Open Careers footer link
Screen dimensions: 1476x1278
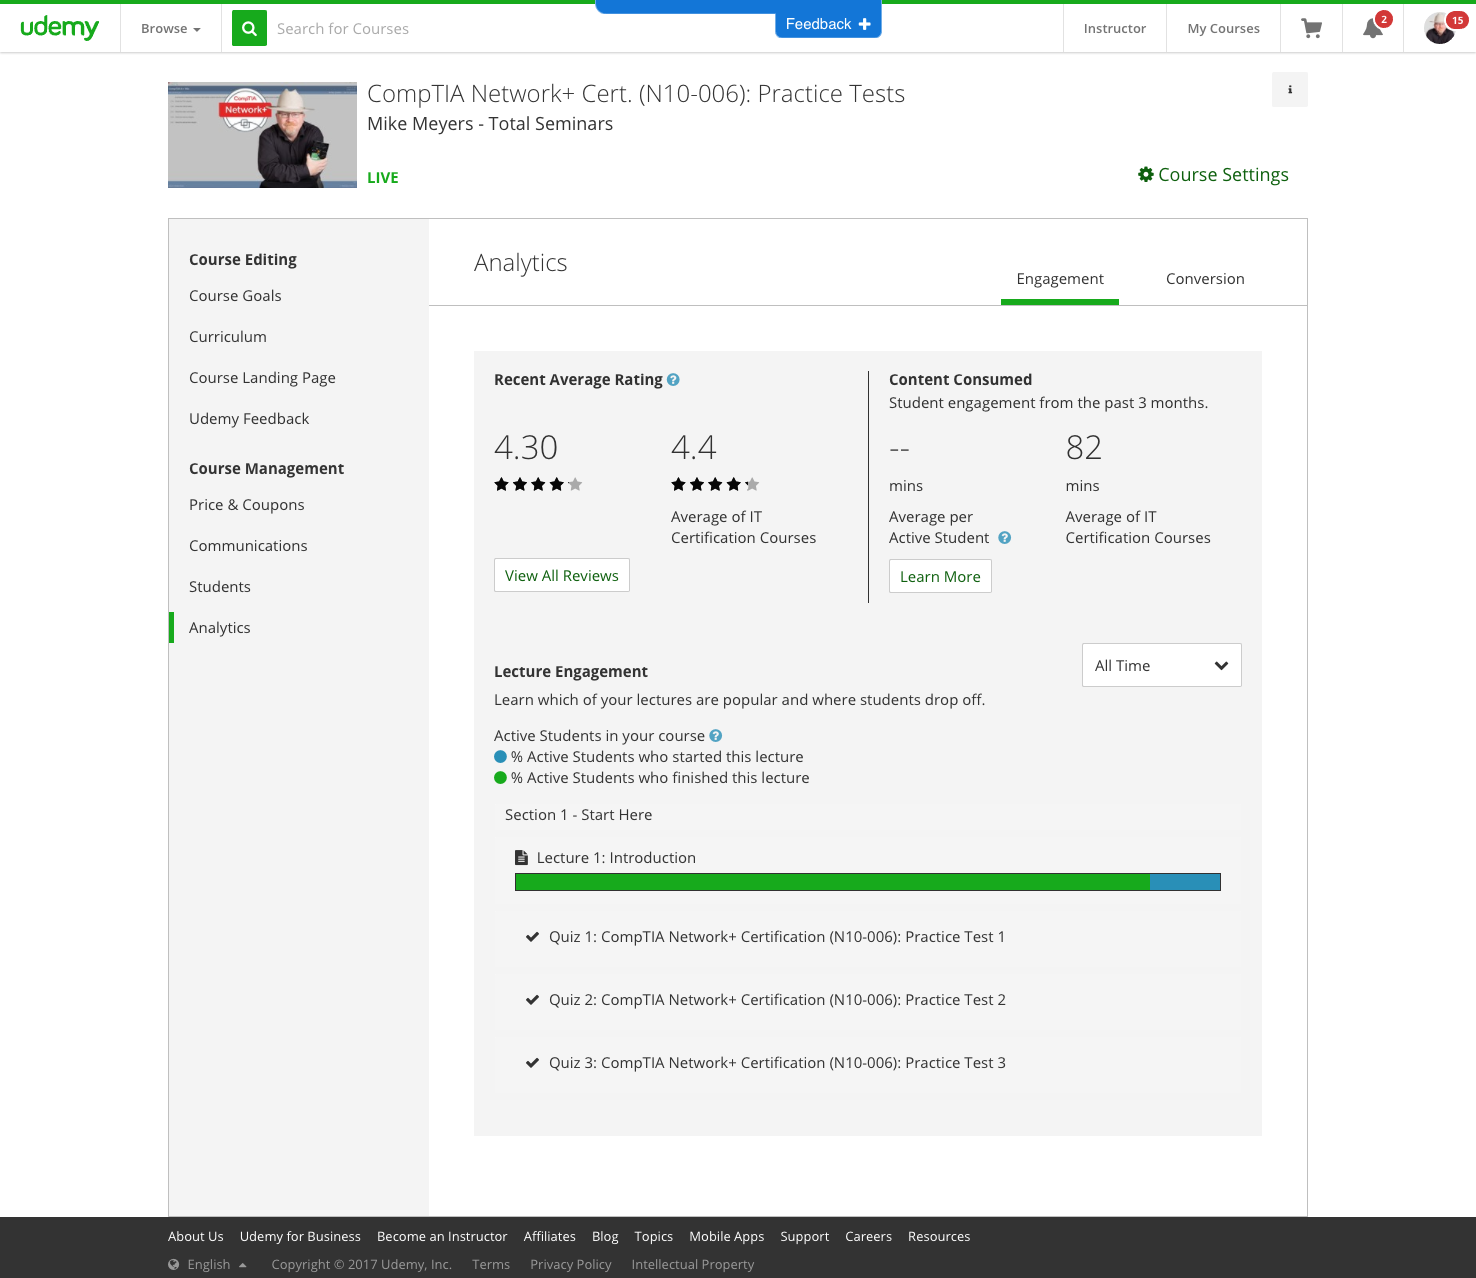click(x=868, y=1237)
